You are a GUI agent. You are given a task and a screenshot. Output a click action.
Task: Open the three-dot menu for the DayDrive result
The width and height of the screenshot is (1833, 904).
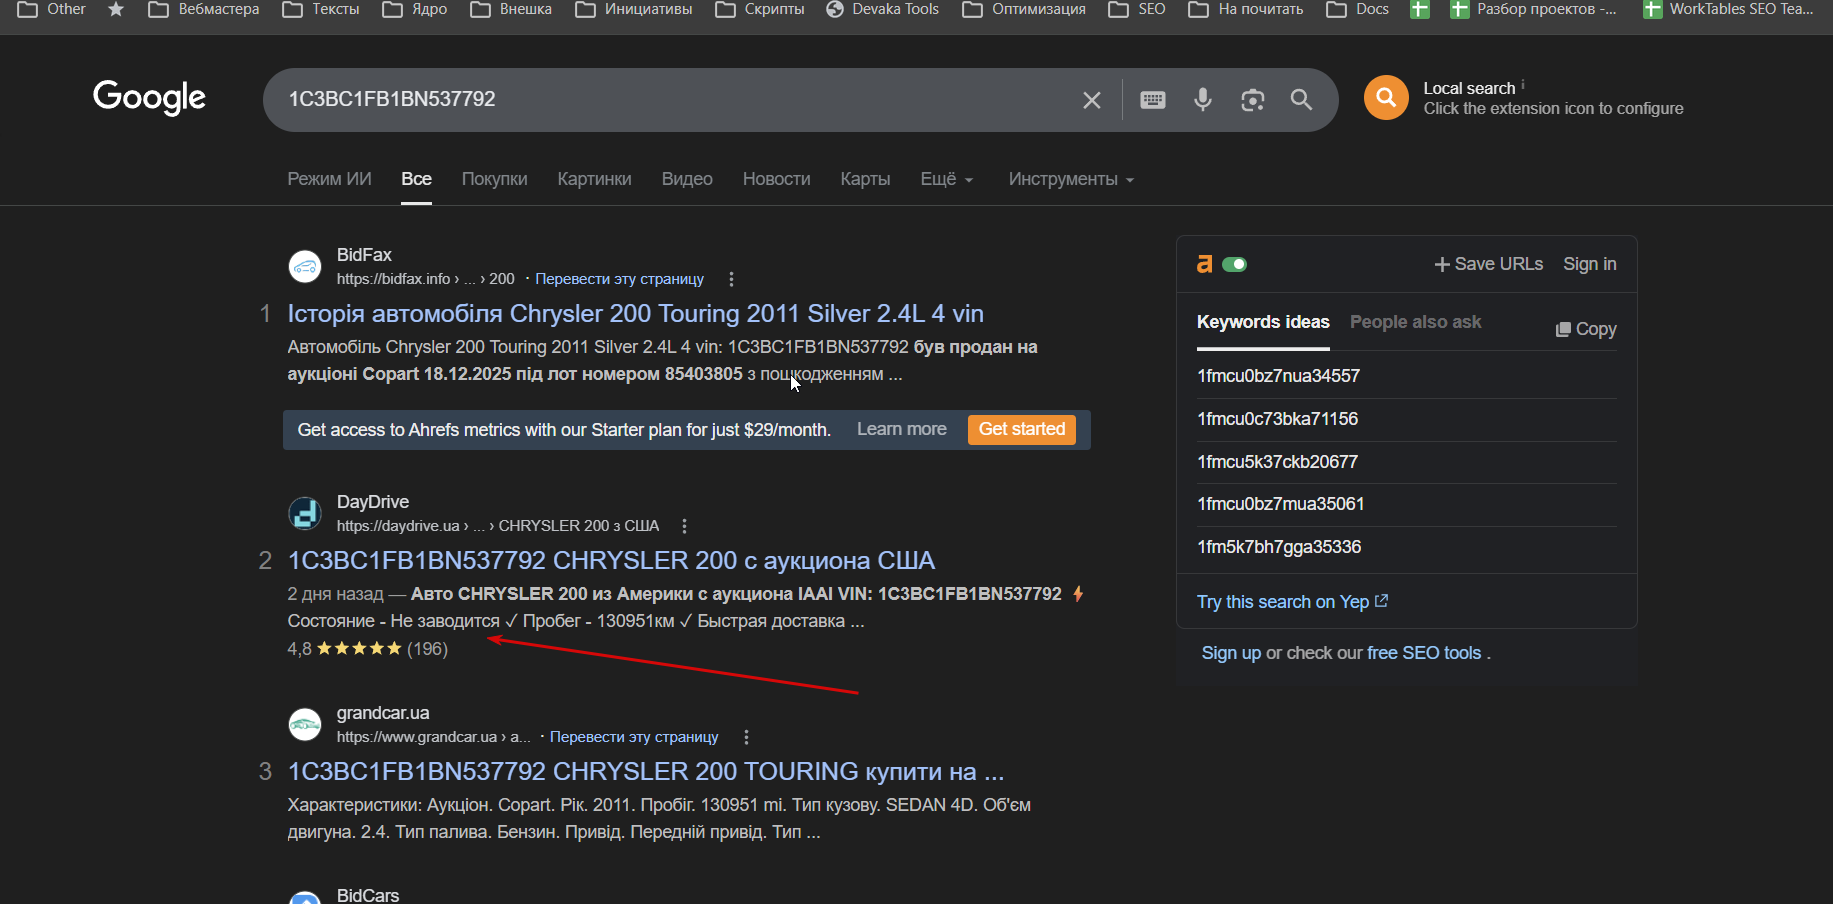coord(684,526)
